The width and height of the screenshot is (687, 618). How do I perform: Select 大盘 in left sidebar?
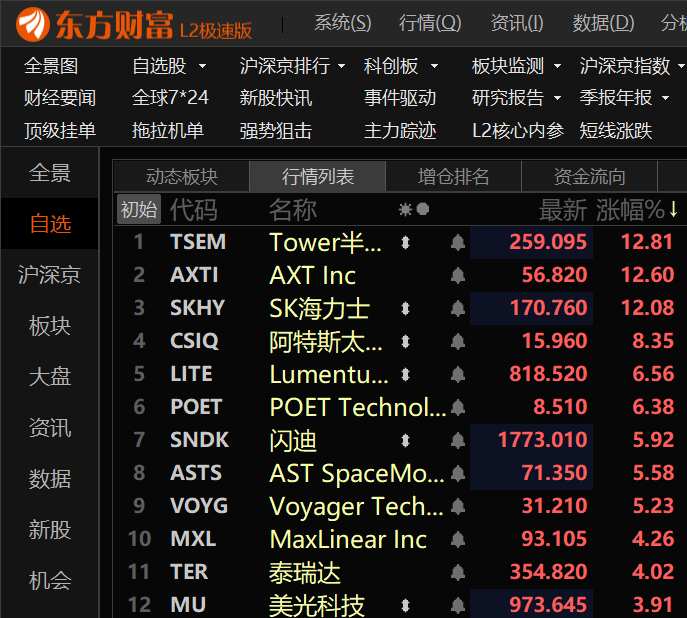[50, 377]
